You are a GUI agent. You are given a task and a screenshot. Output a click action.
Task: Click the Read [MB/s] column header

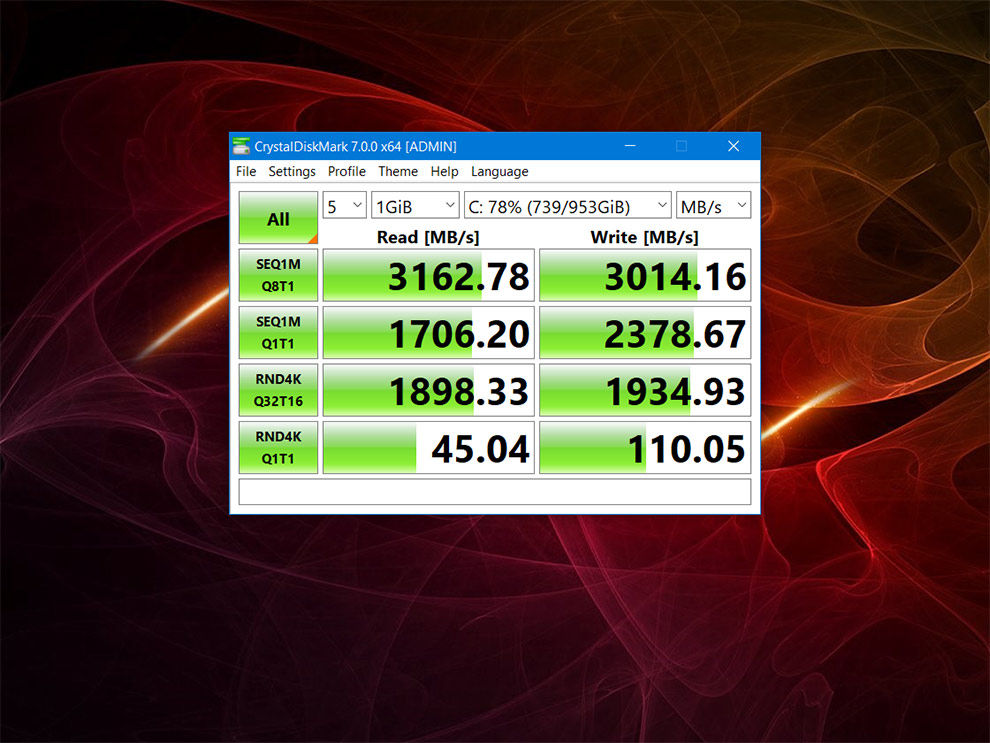click(428, 237)
